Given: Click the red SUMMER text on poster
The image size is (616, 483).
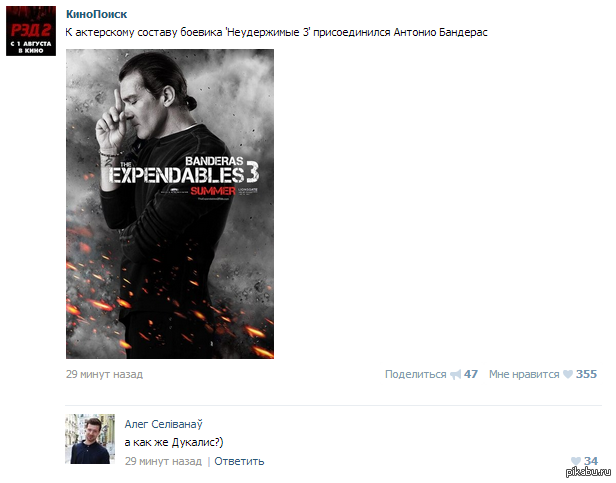Looking at the screenshot, I should tap(213, 191).
